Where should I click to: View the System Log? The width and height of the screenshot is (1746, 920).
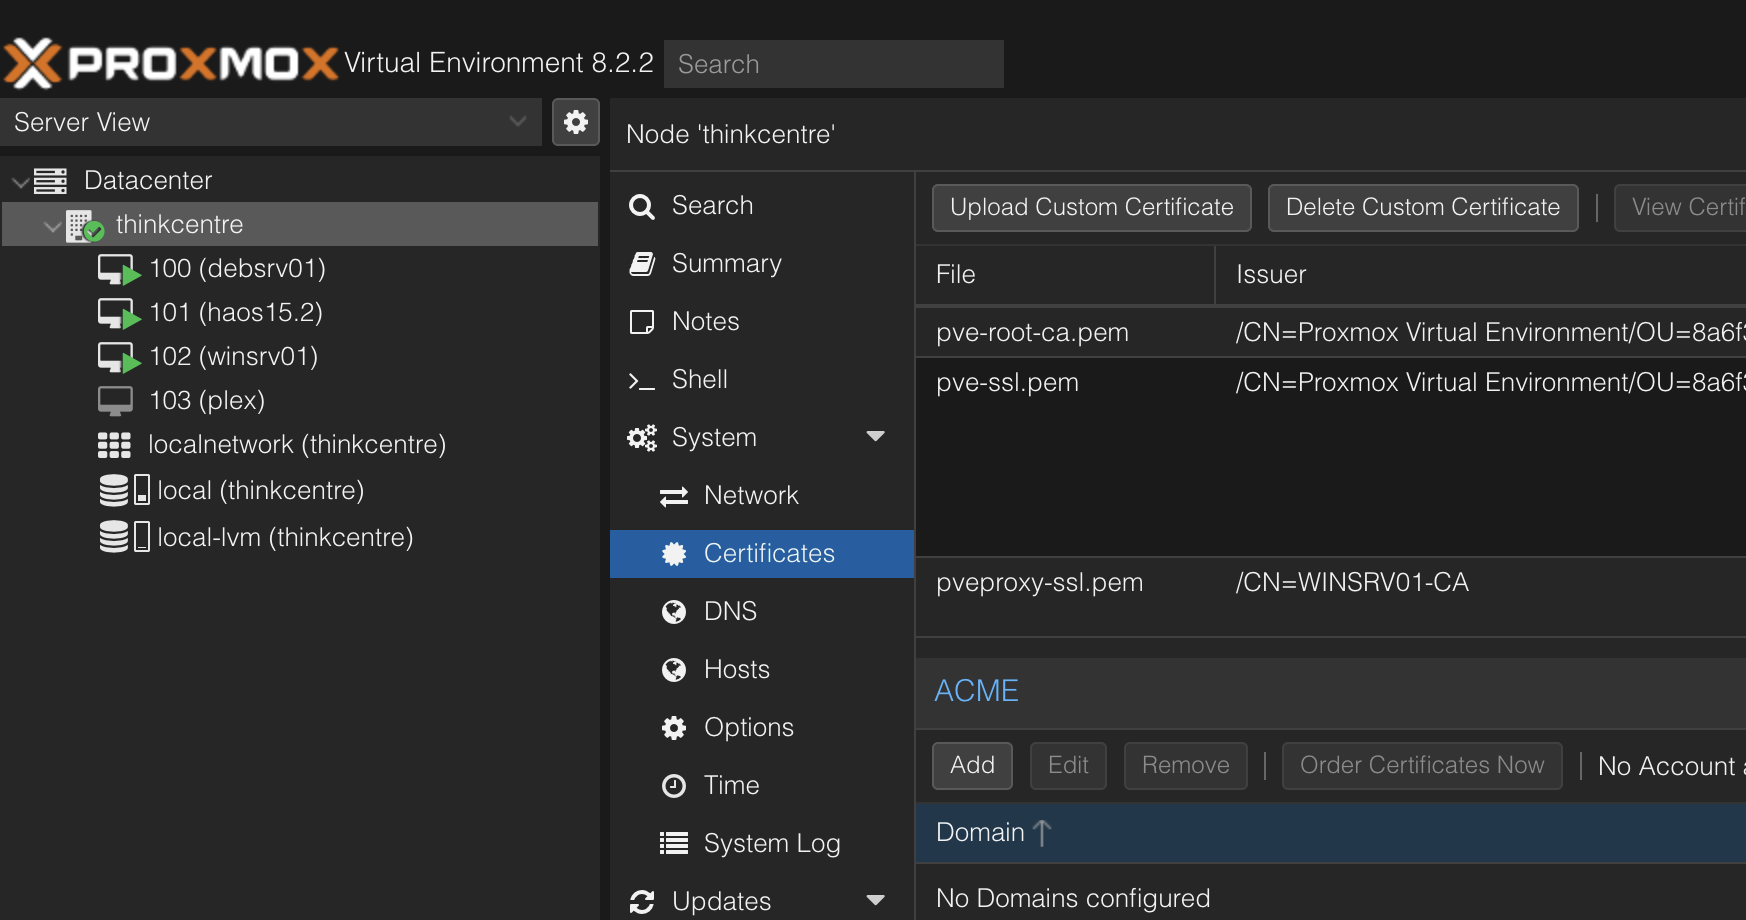tap(762, 844)
